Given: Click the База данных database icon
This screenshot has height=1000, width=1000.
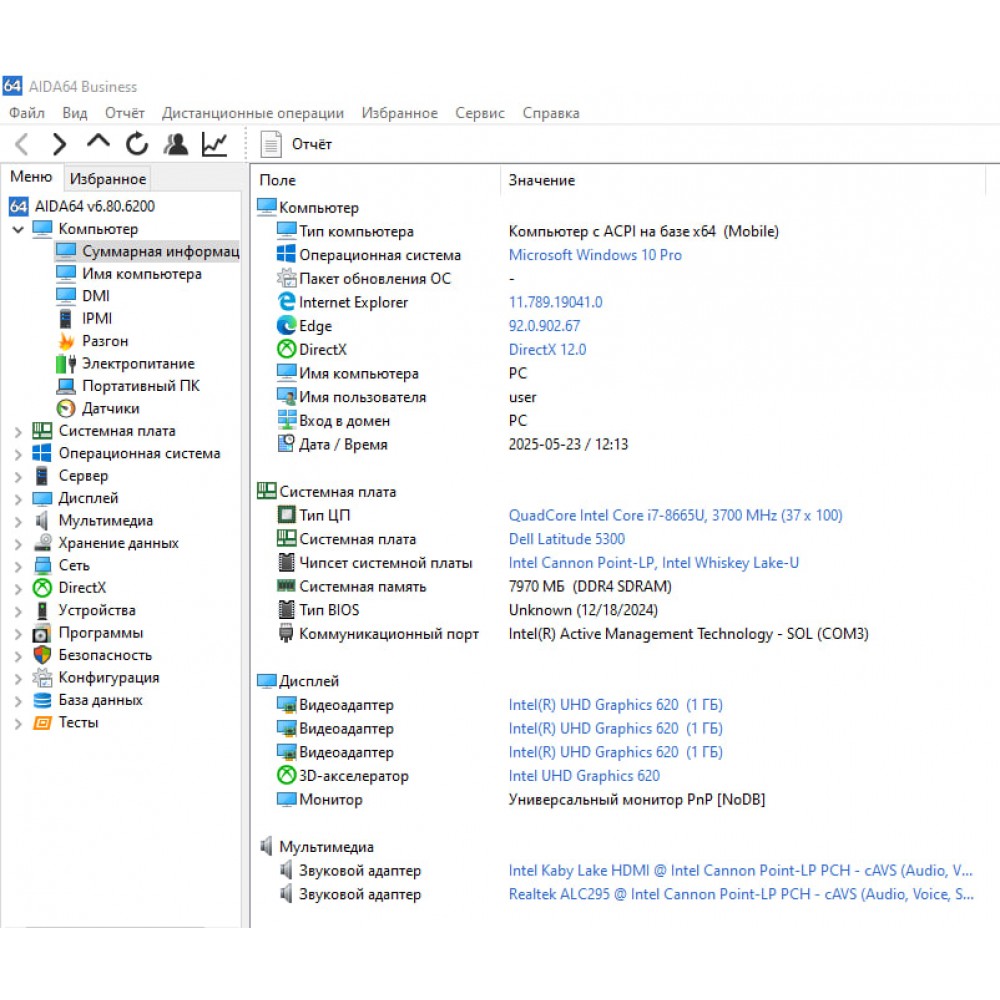Looking at the screenshot, I should click(x=42, y=700).
